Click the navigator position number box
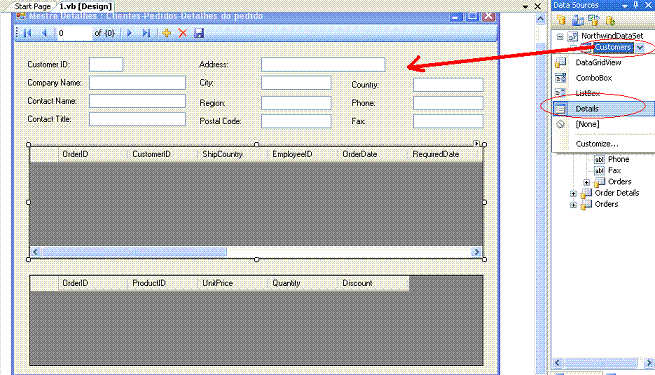This screenshot has width=655, height=375. [x=74, y=33]
